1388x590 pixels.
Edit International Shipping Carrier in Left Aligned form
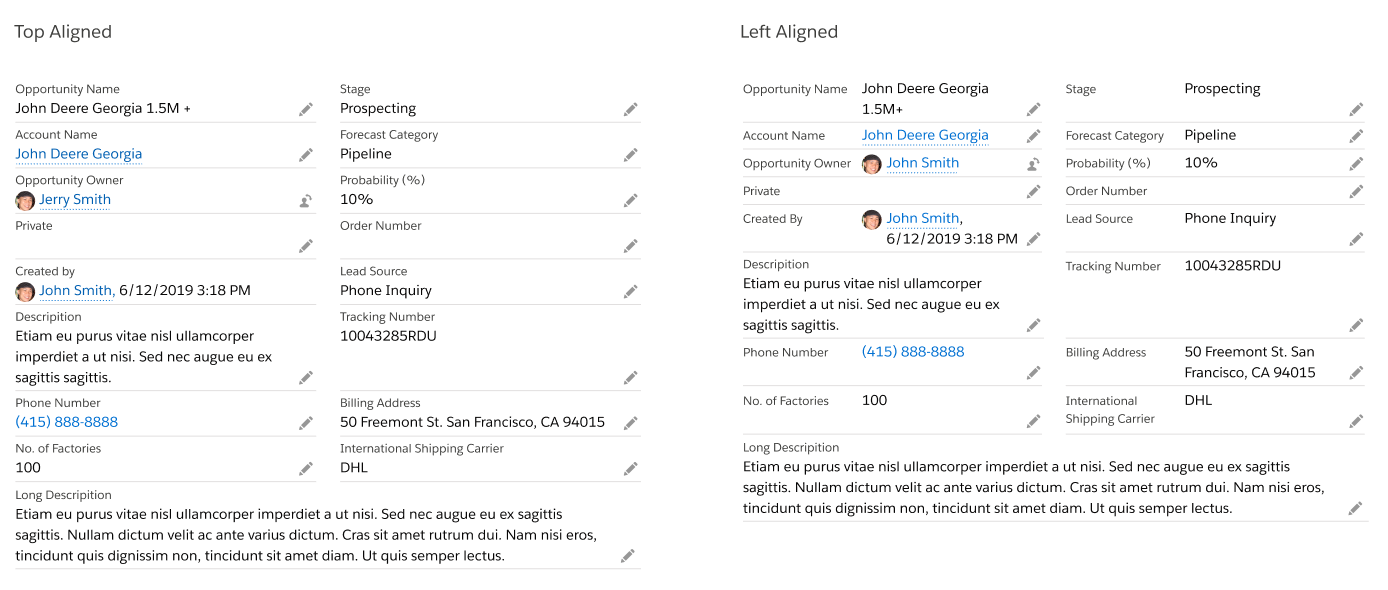point(1356,421)
